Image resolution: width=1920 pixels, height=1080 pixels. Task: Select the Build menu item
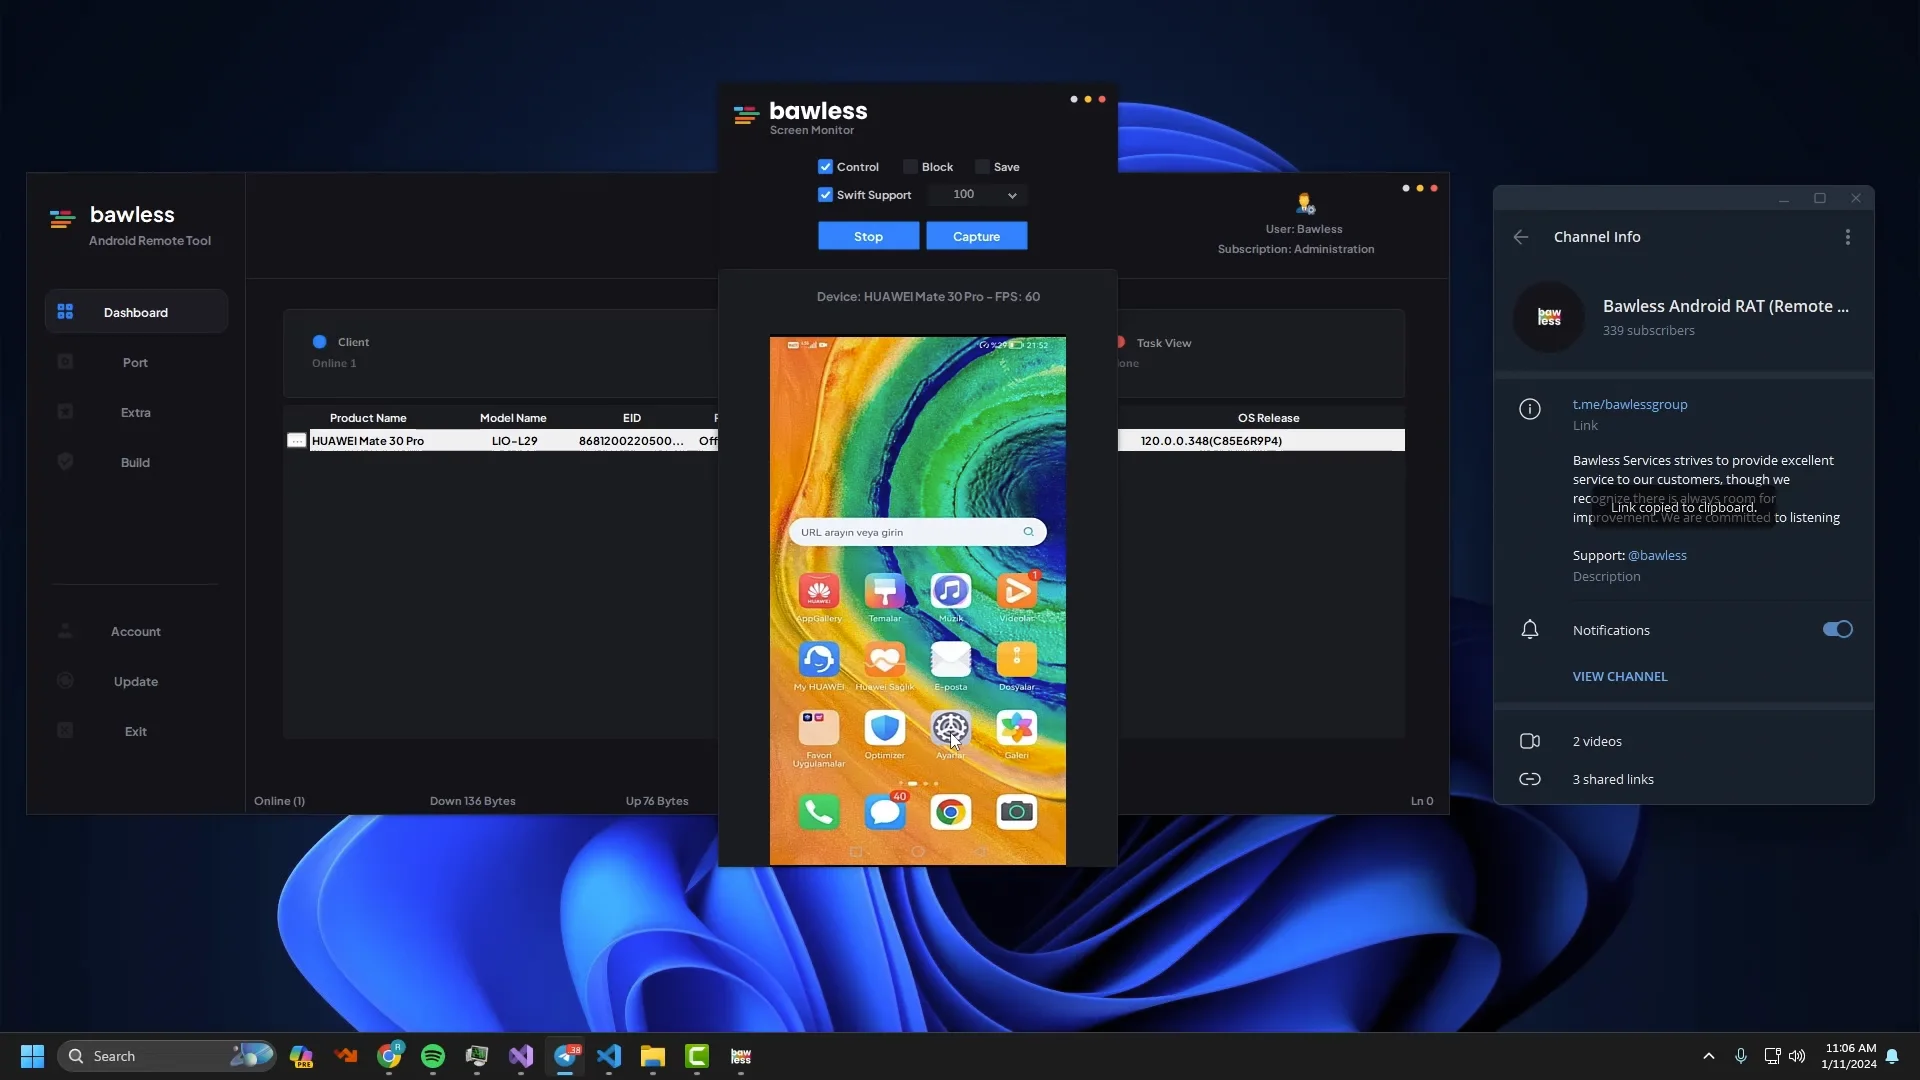pyautogui.click(x=135, y=462)
